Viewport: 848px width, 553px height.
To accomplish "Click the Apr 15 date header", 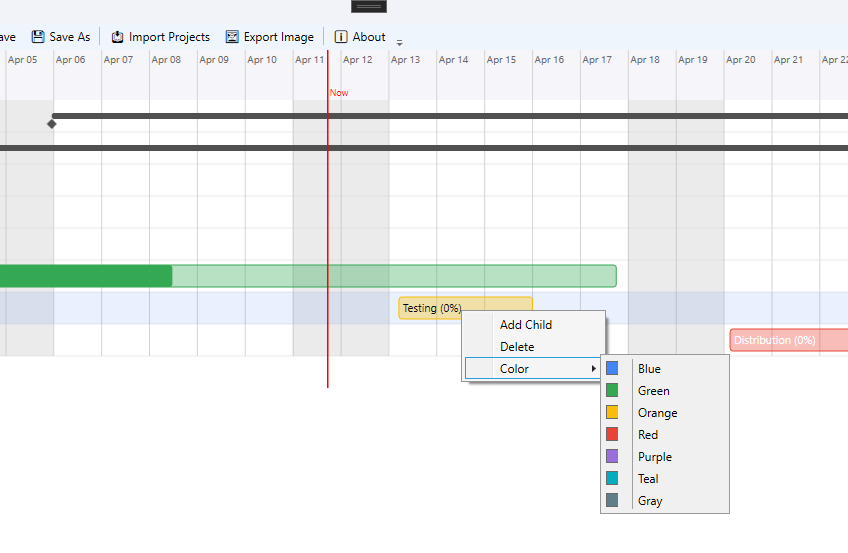I will click(501, 59).
